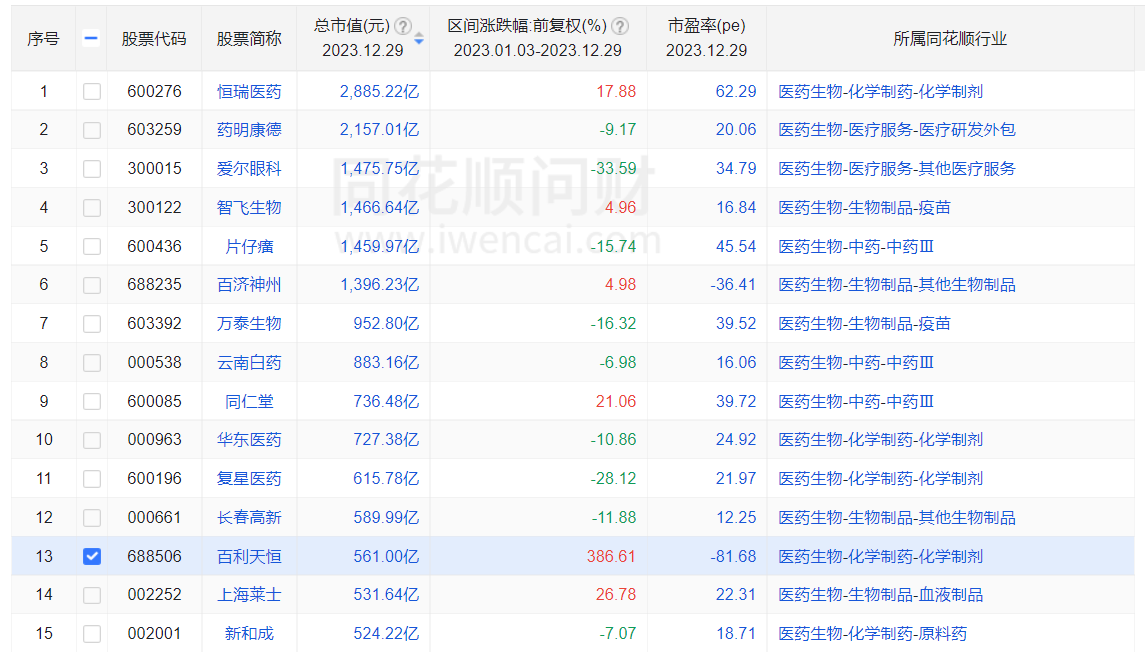
Task: Uncheck the box for 百利天恒 row
Action: (92, 556)
